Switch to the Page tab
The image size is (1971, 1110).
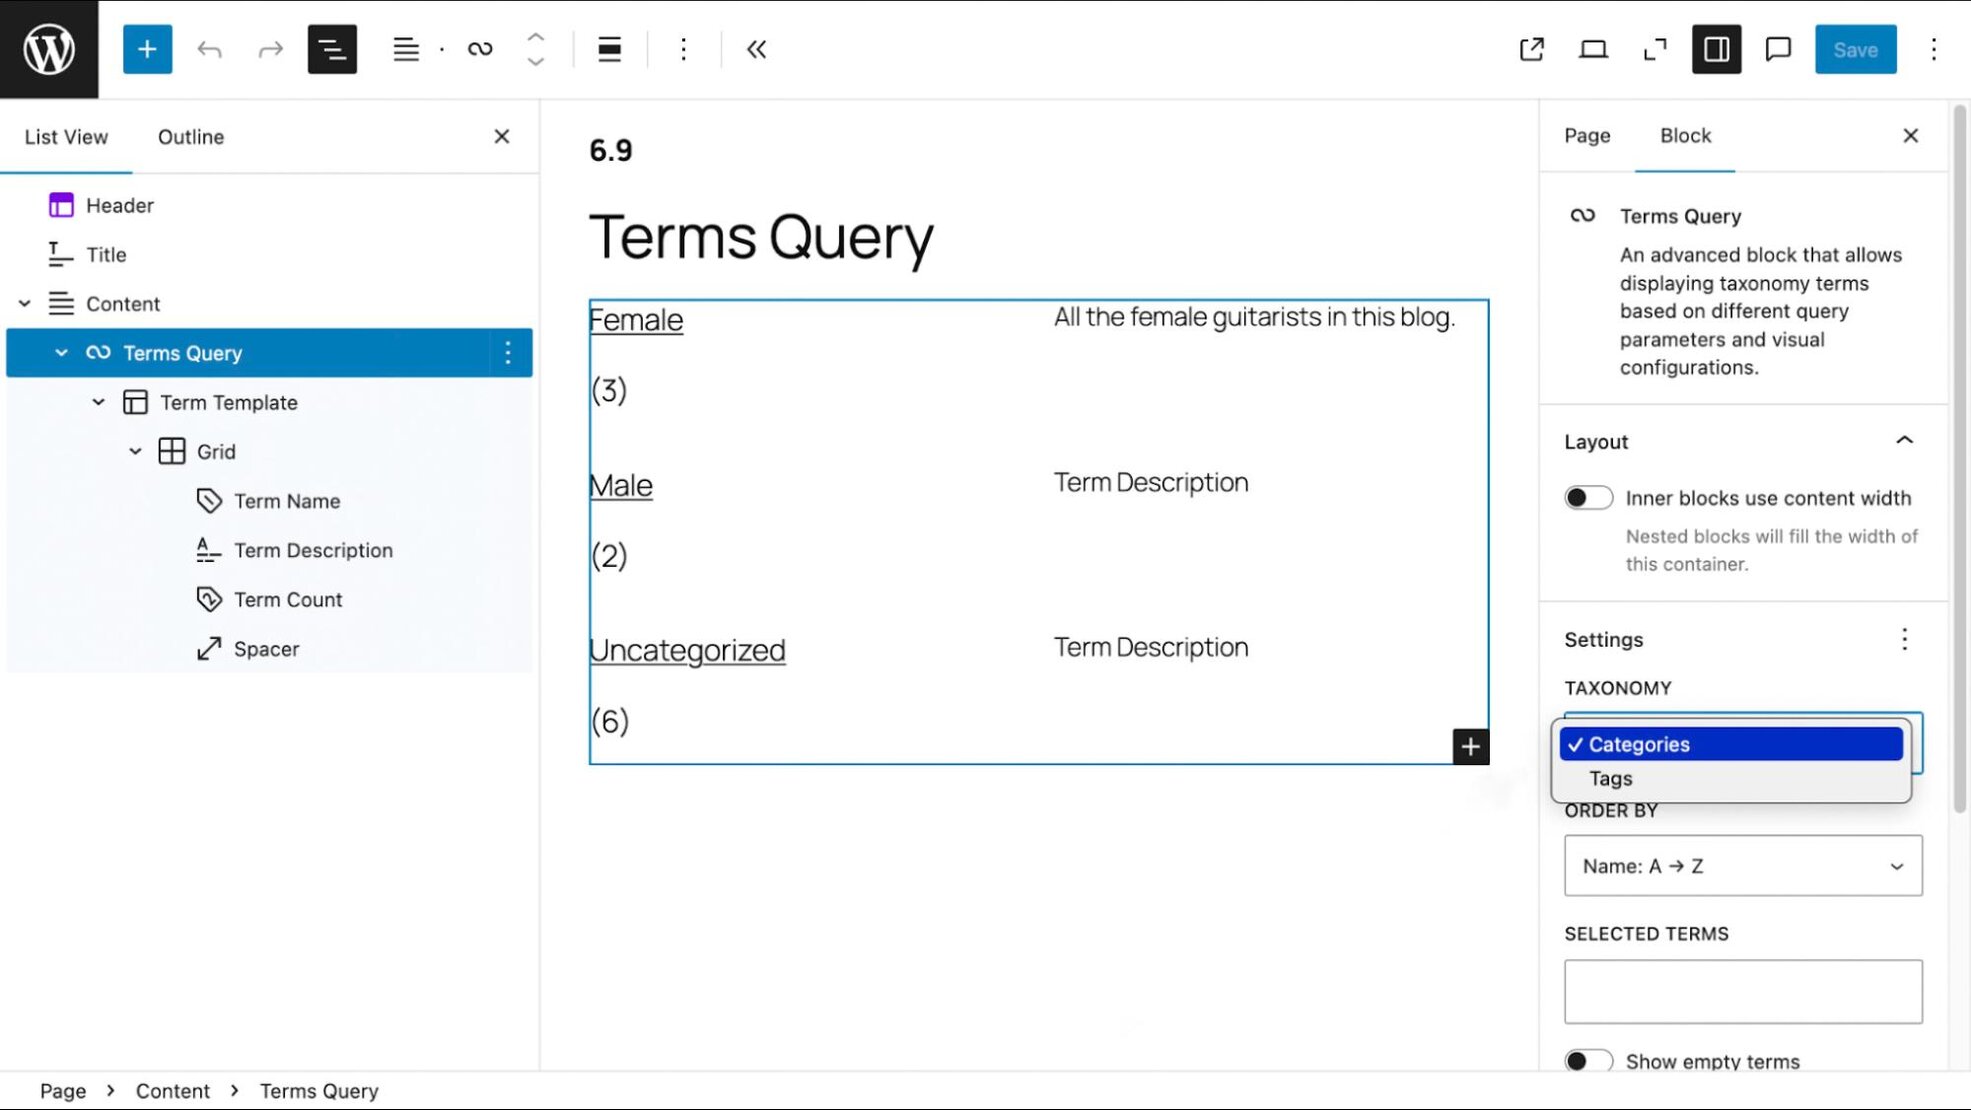coord(1586,136)
